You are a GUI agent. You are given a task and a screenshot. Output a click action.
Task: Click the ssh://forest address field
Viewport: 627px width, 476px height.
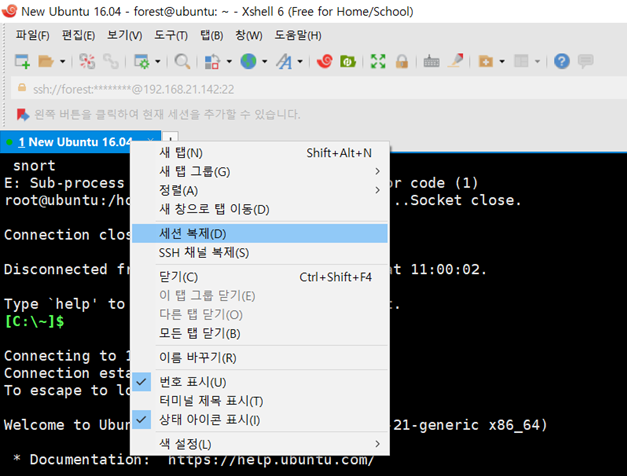pos(320,88)
